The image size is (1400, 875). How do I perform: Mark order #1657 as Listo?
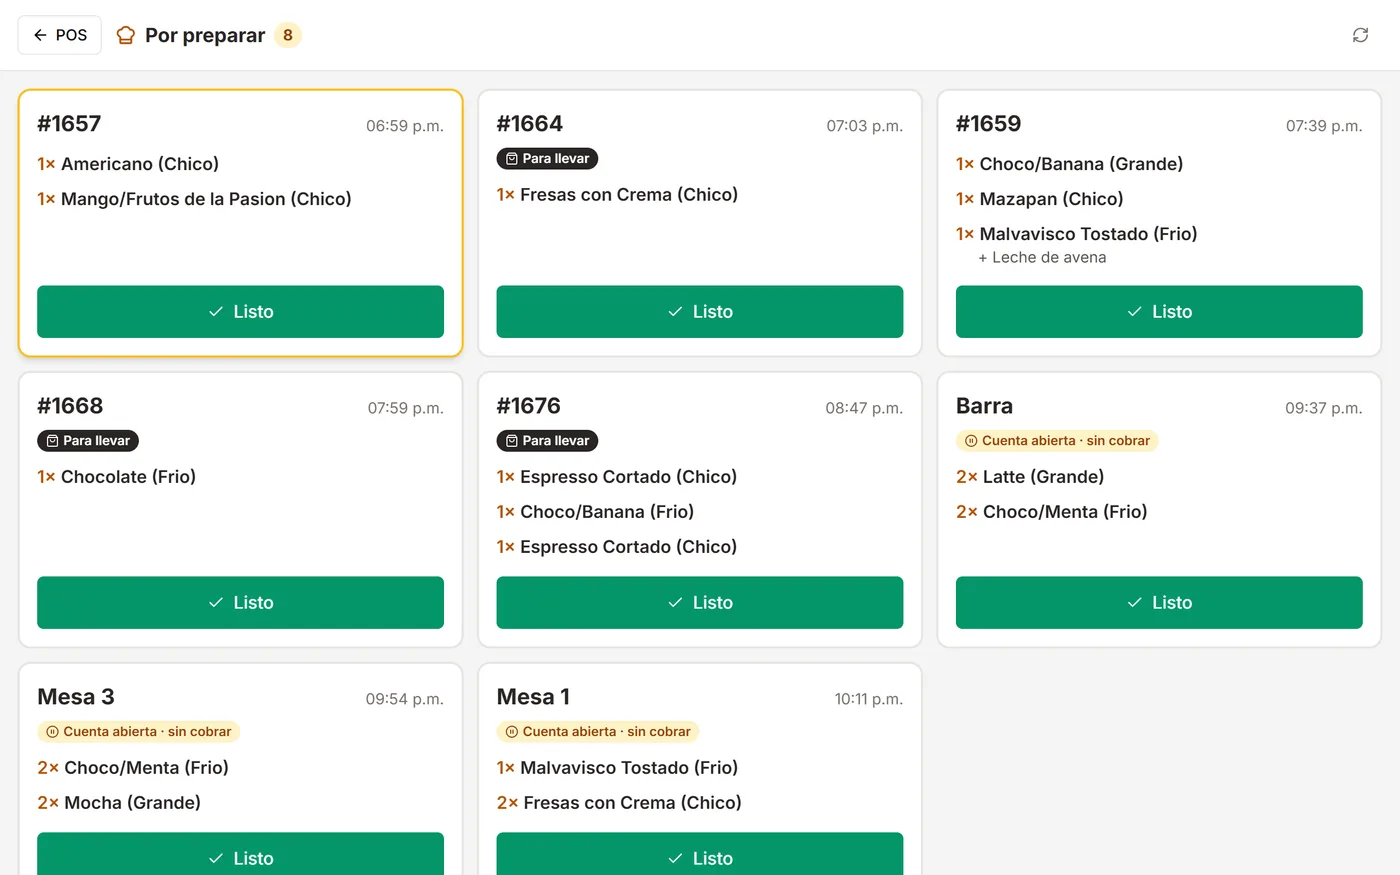[240, 312]
